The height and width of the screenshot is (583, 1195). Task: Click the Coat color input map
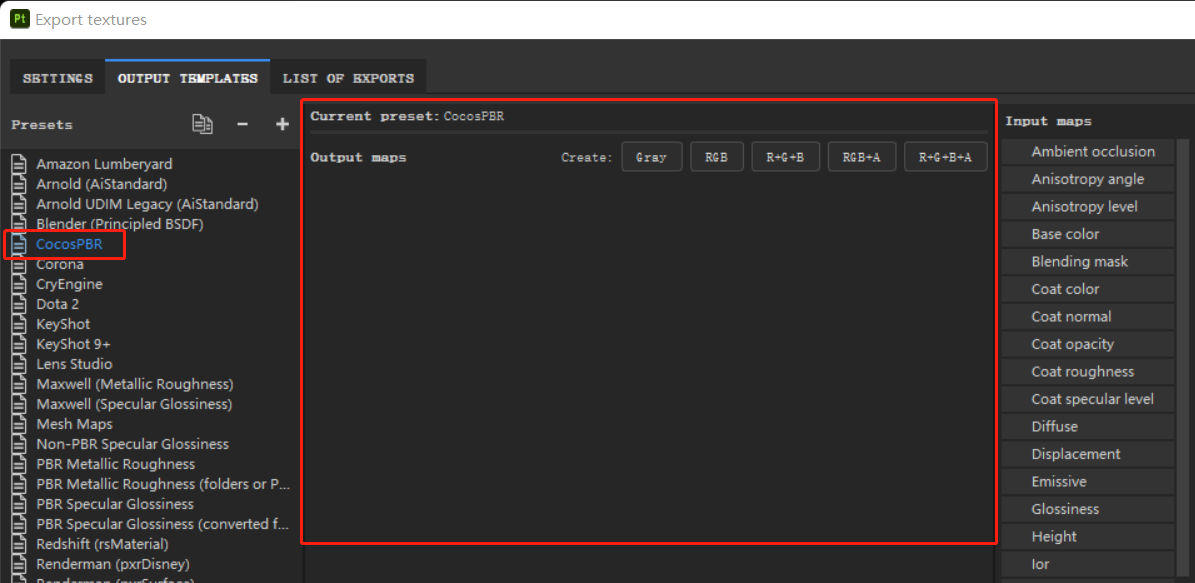coord(1088,289)
